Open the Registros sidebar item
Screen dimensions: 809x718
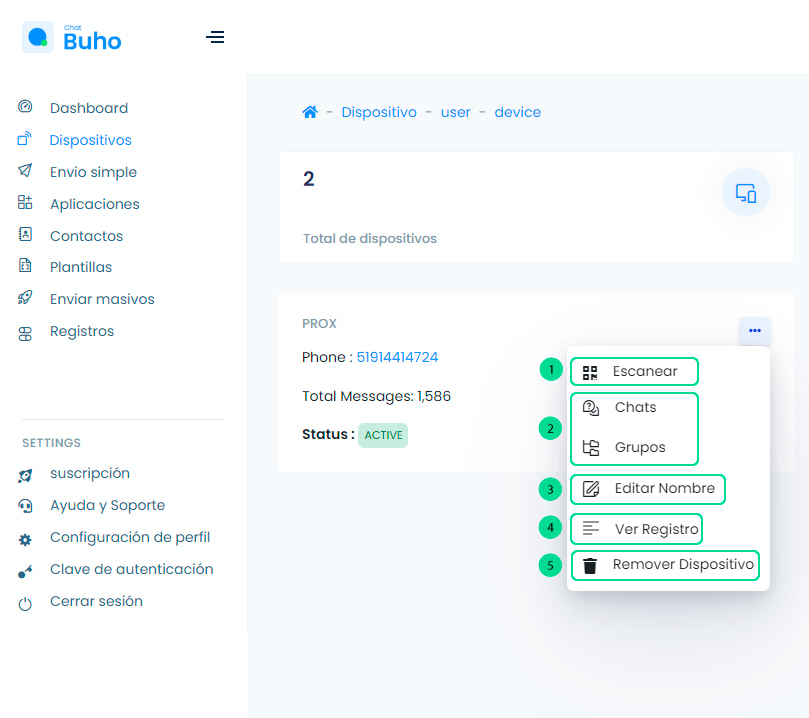(x=82, y=331)
